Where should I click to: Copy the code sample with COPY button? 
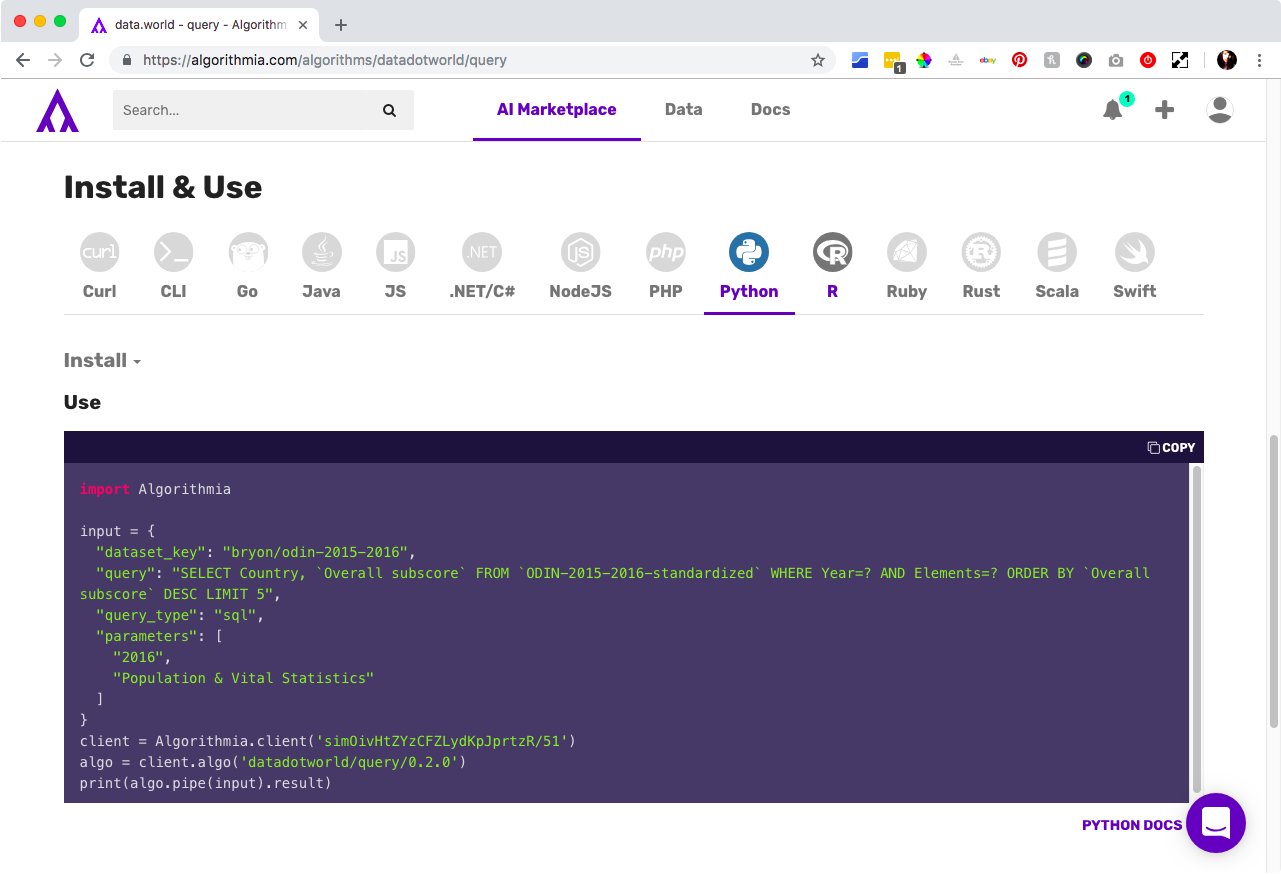tap(1171, 447)
